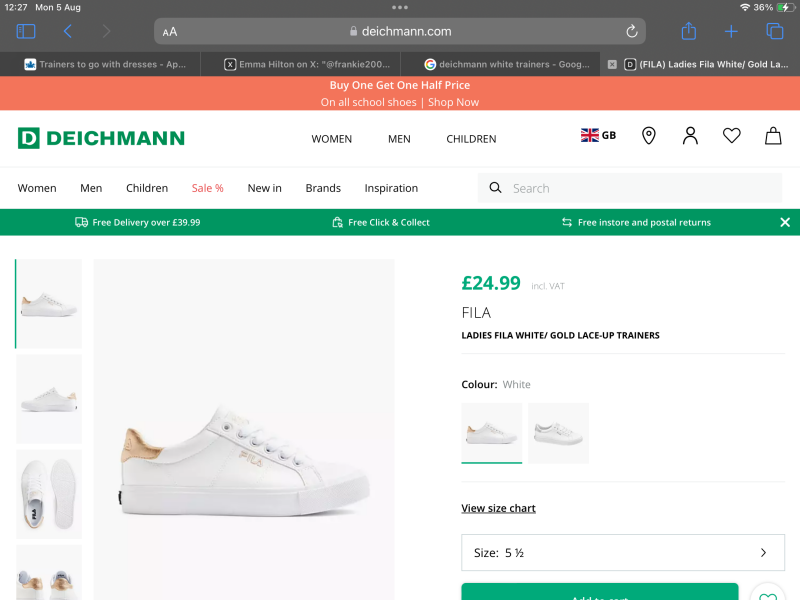Select fourth thumbnail showing gold heels

(49, 572)
